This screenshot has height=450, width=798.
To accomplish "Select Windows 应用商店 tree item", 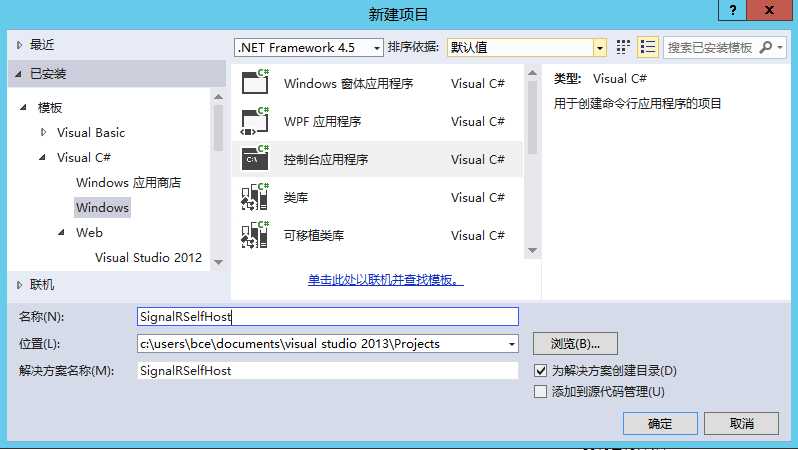I will tap(128, 182).
